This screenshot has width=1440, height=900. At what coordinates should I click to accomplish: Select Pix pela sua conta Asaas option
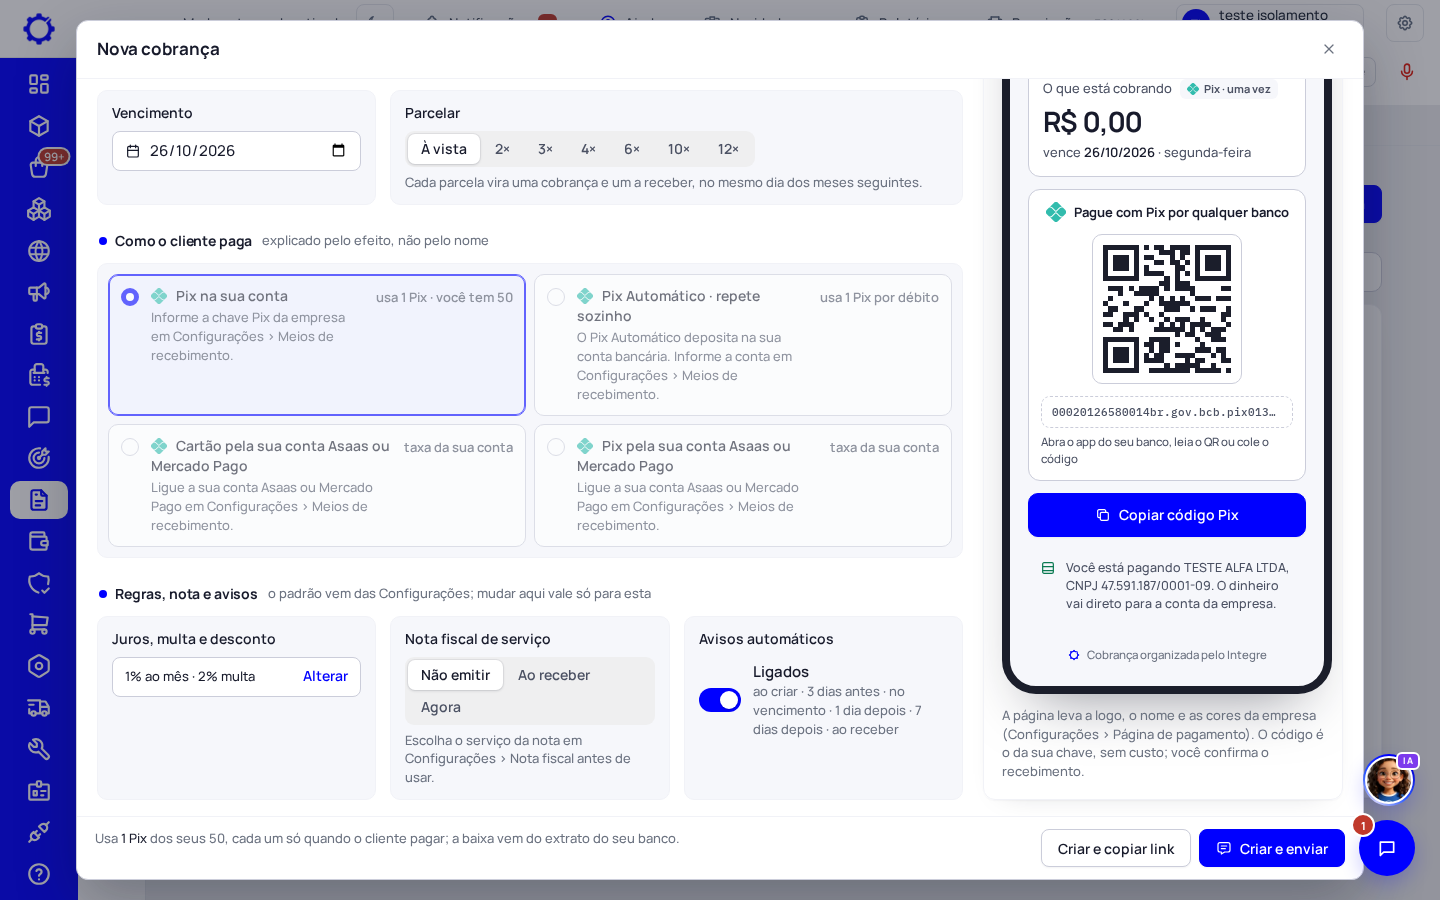point(743,486)
